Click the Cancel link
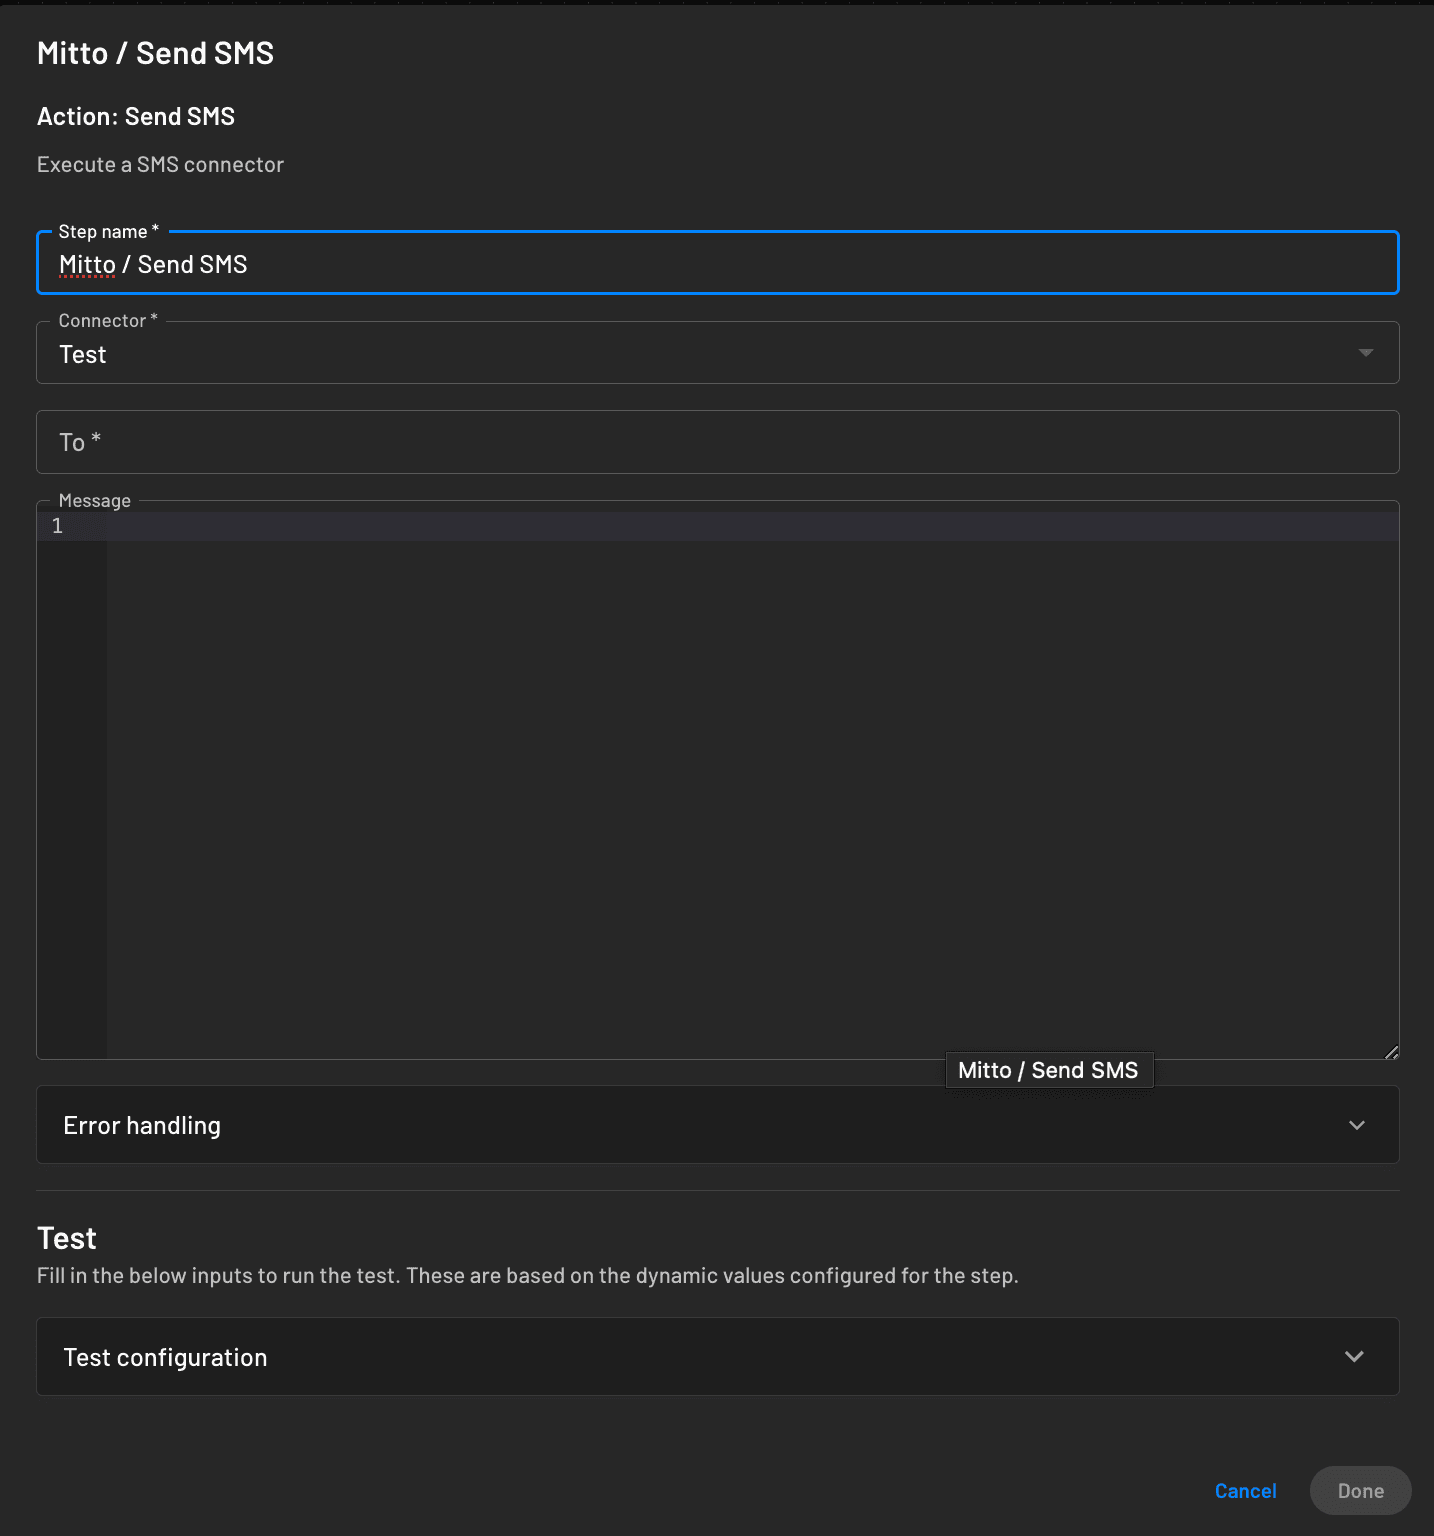The height and width of the screenshot is (1536, 1434). click(1244, 1490)
